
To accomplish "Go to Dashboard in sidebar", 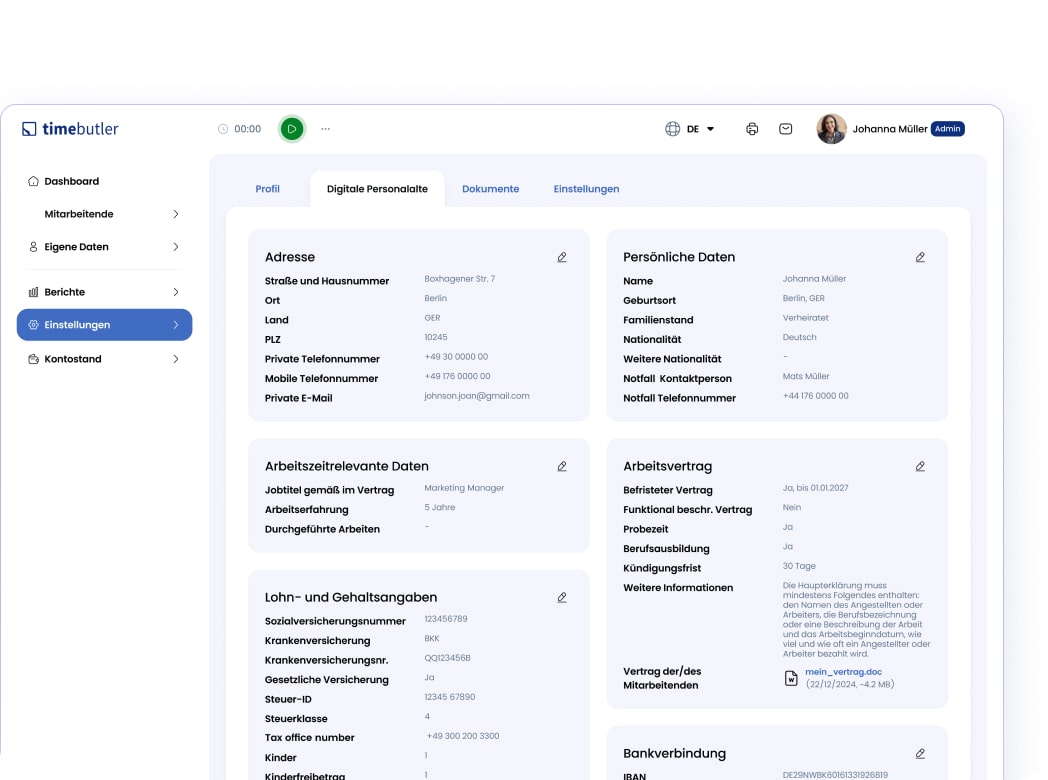I will pyautogui.click(x=71, y=181).
